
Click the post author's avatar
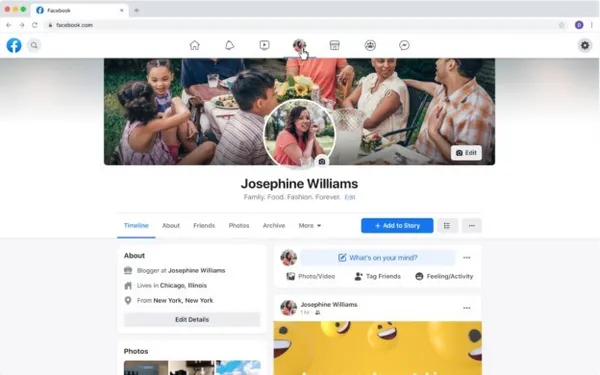(x=289, y=308)
